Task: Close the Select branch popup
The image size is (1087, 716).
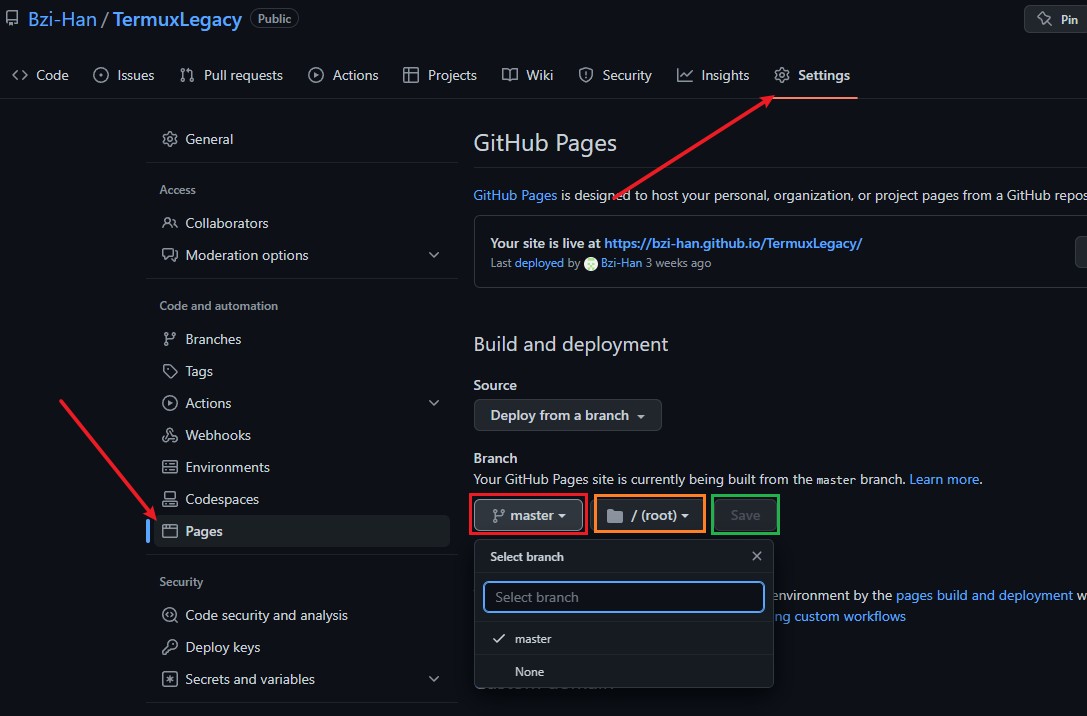Action: pos(757,556)
